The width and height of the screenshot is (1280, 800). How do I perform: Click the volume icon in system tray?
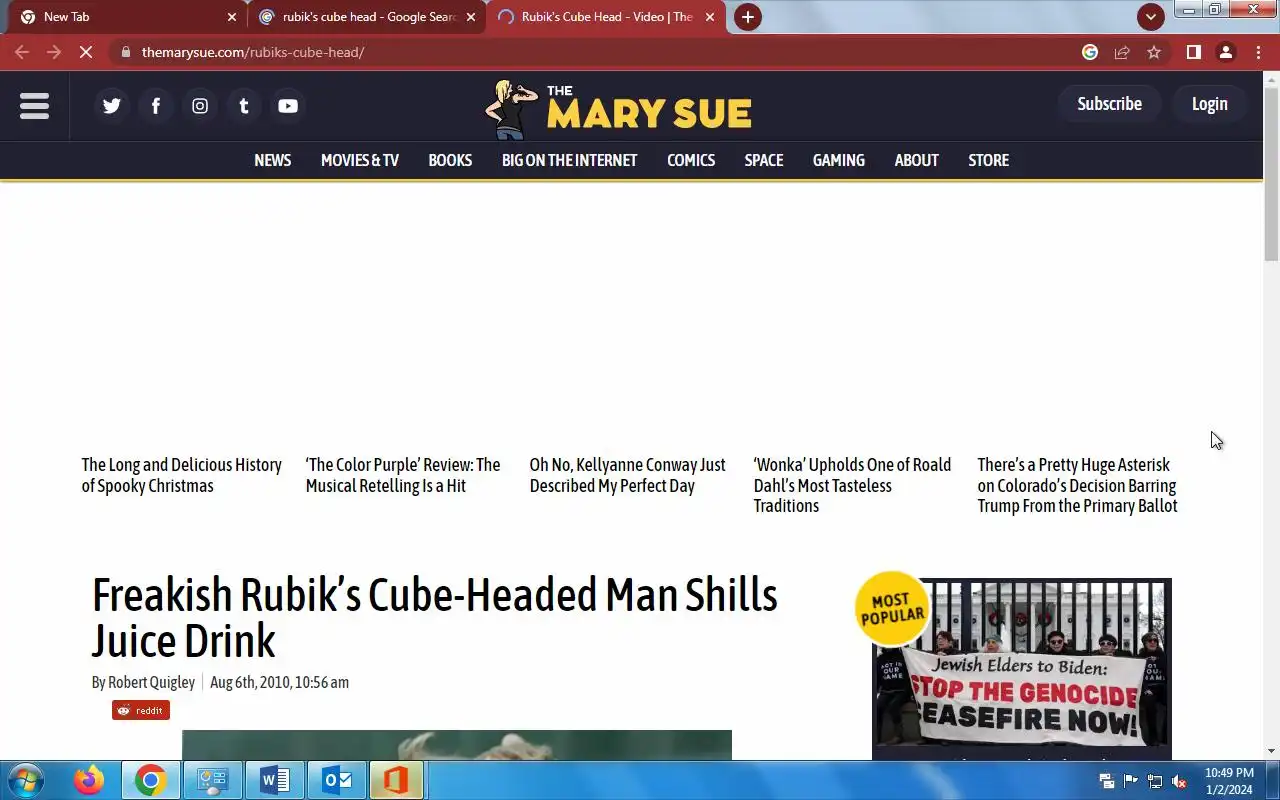tap(1179, 782)
